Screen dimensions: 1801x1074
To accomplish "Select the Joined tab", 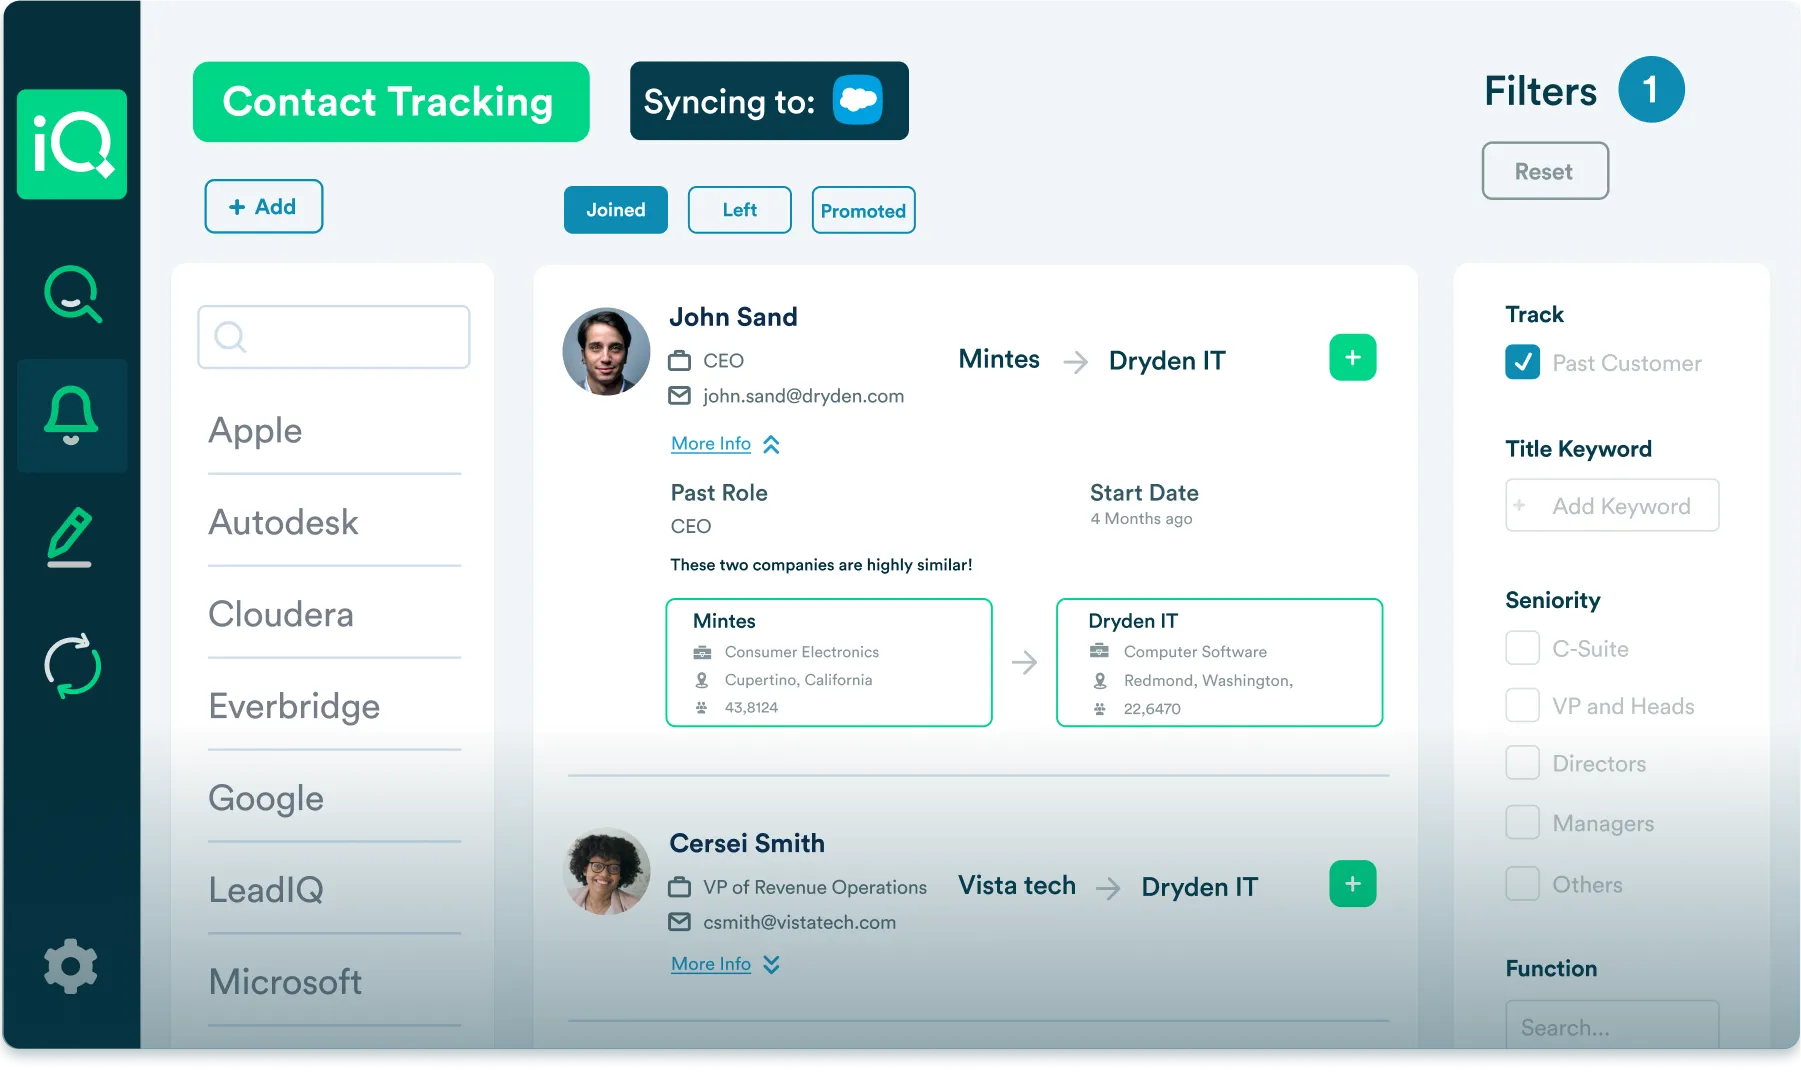I will (x=615, y=210).
